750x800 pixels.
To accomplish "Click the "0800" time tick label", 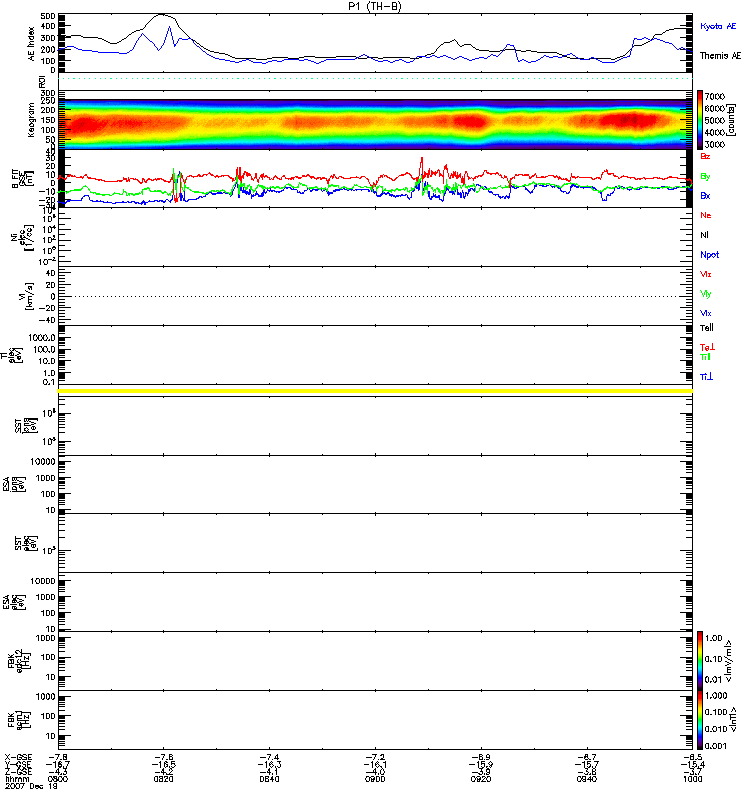I will (x=58, y=779).
